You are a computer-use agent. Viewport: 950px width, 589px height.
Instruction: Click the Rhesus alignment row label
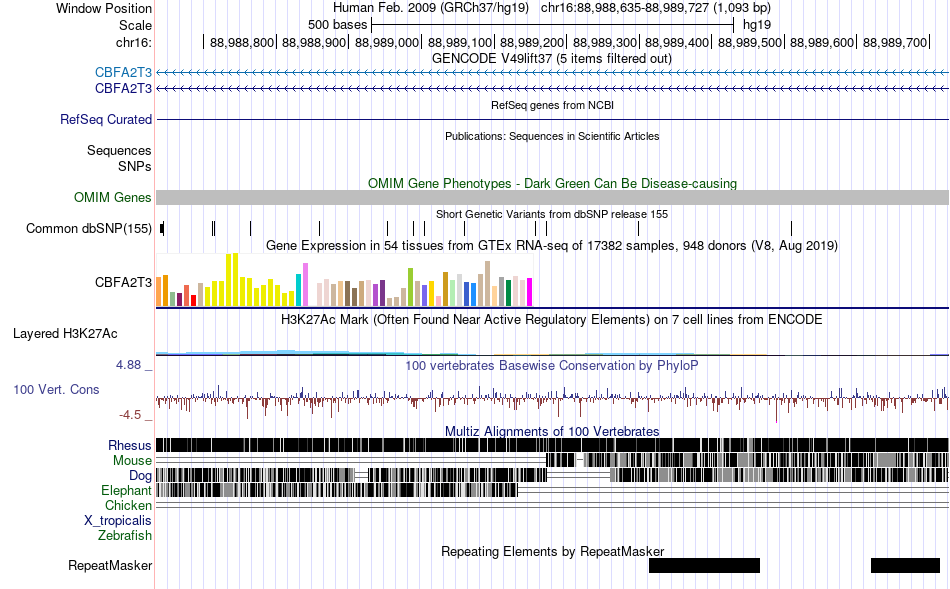130,445
